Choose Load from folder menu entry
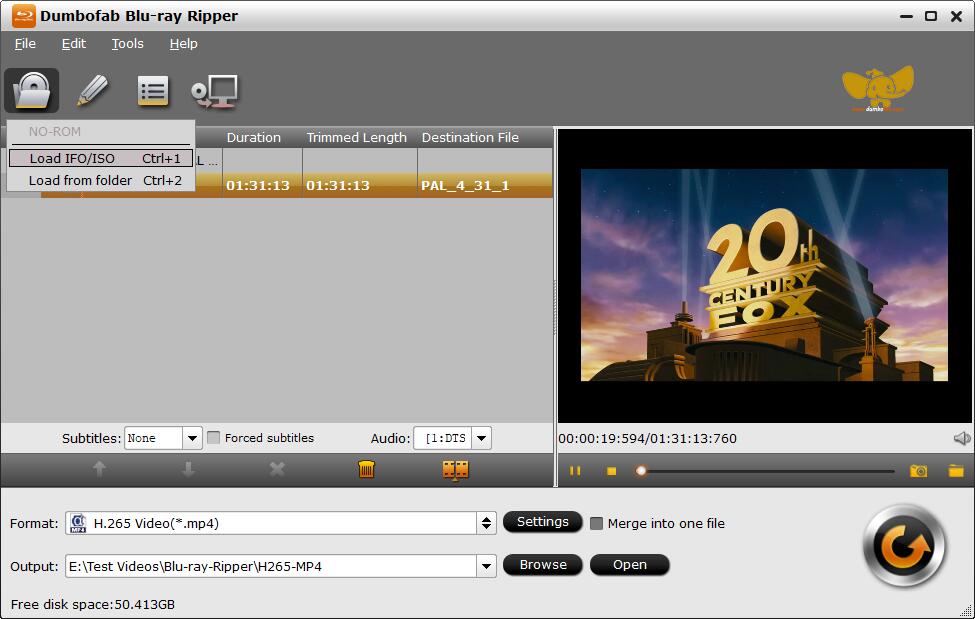Viewport: 975px width, 619px height. click(x=101, y=180)
